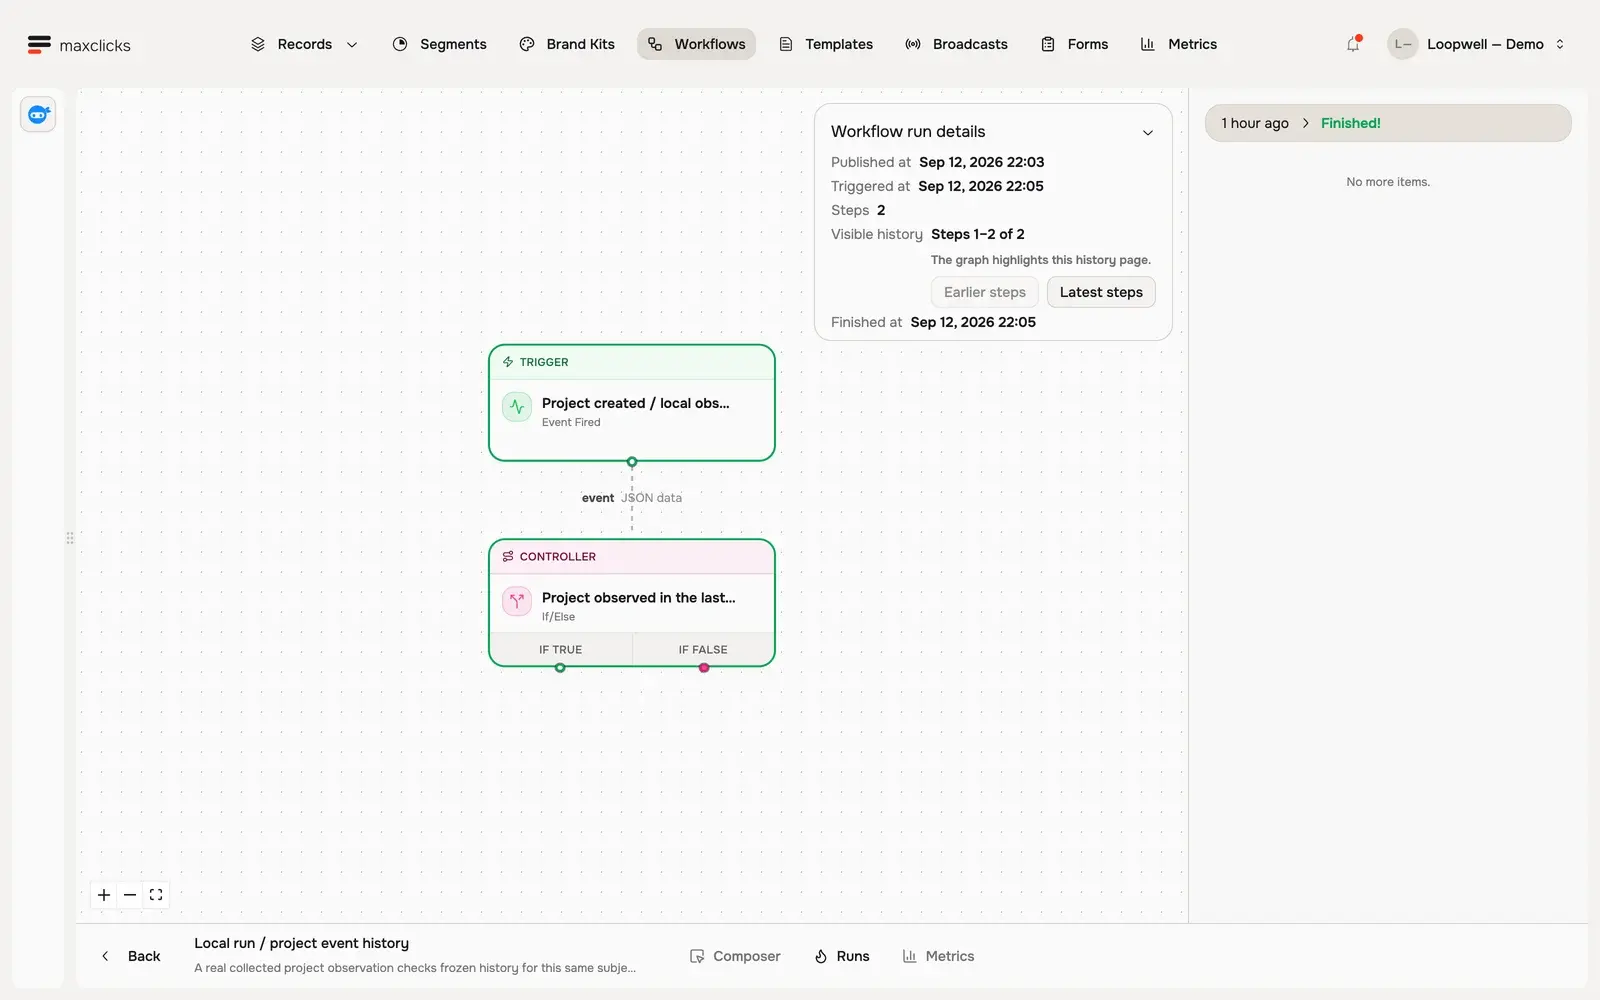Viewport: 1600px width, 1000px height.
Task: Click the IF TRUE green output port
Action: (x=560, y=668)
